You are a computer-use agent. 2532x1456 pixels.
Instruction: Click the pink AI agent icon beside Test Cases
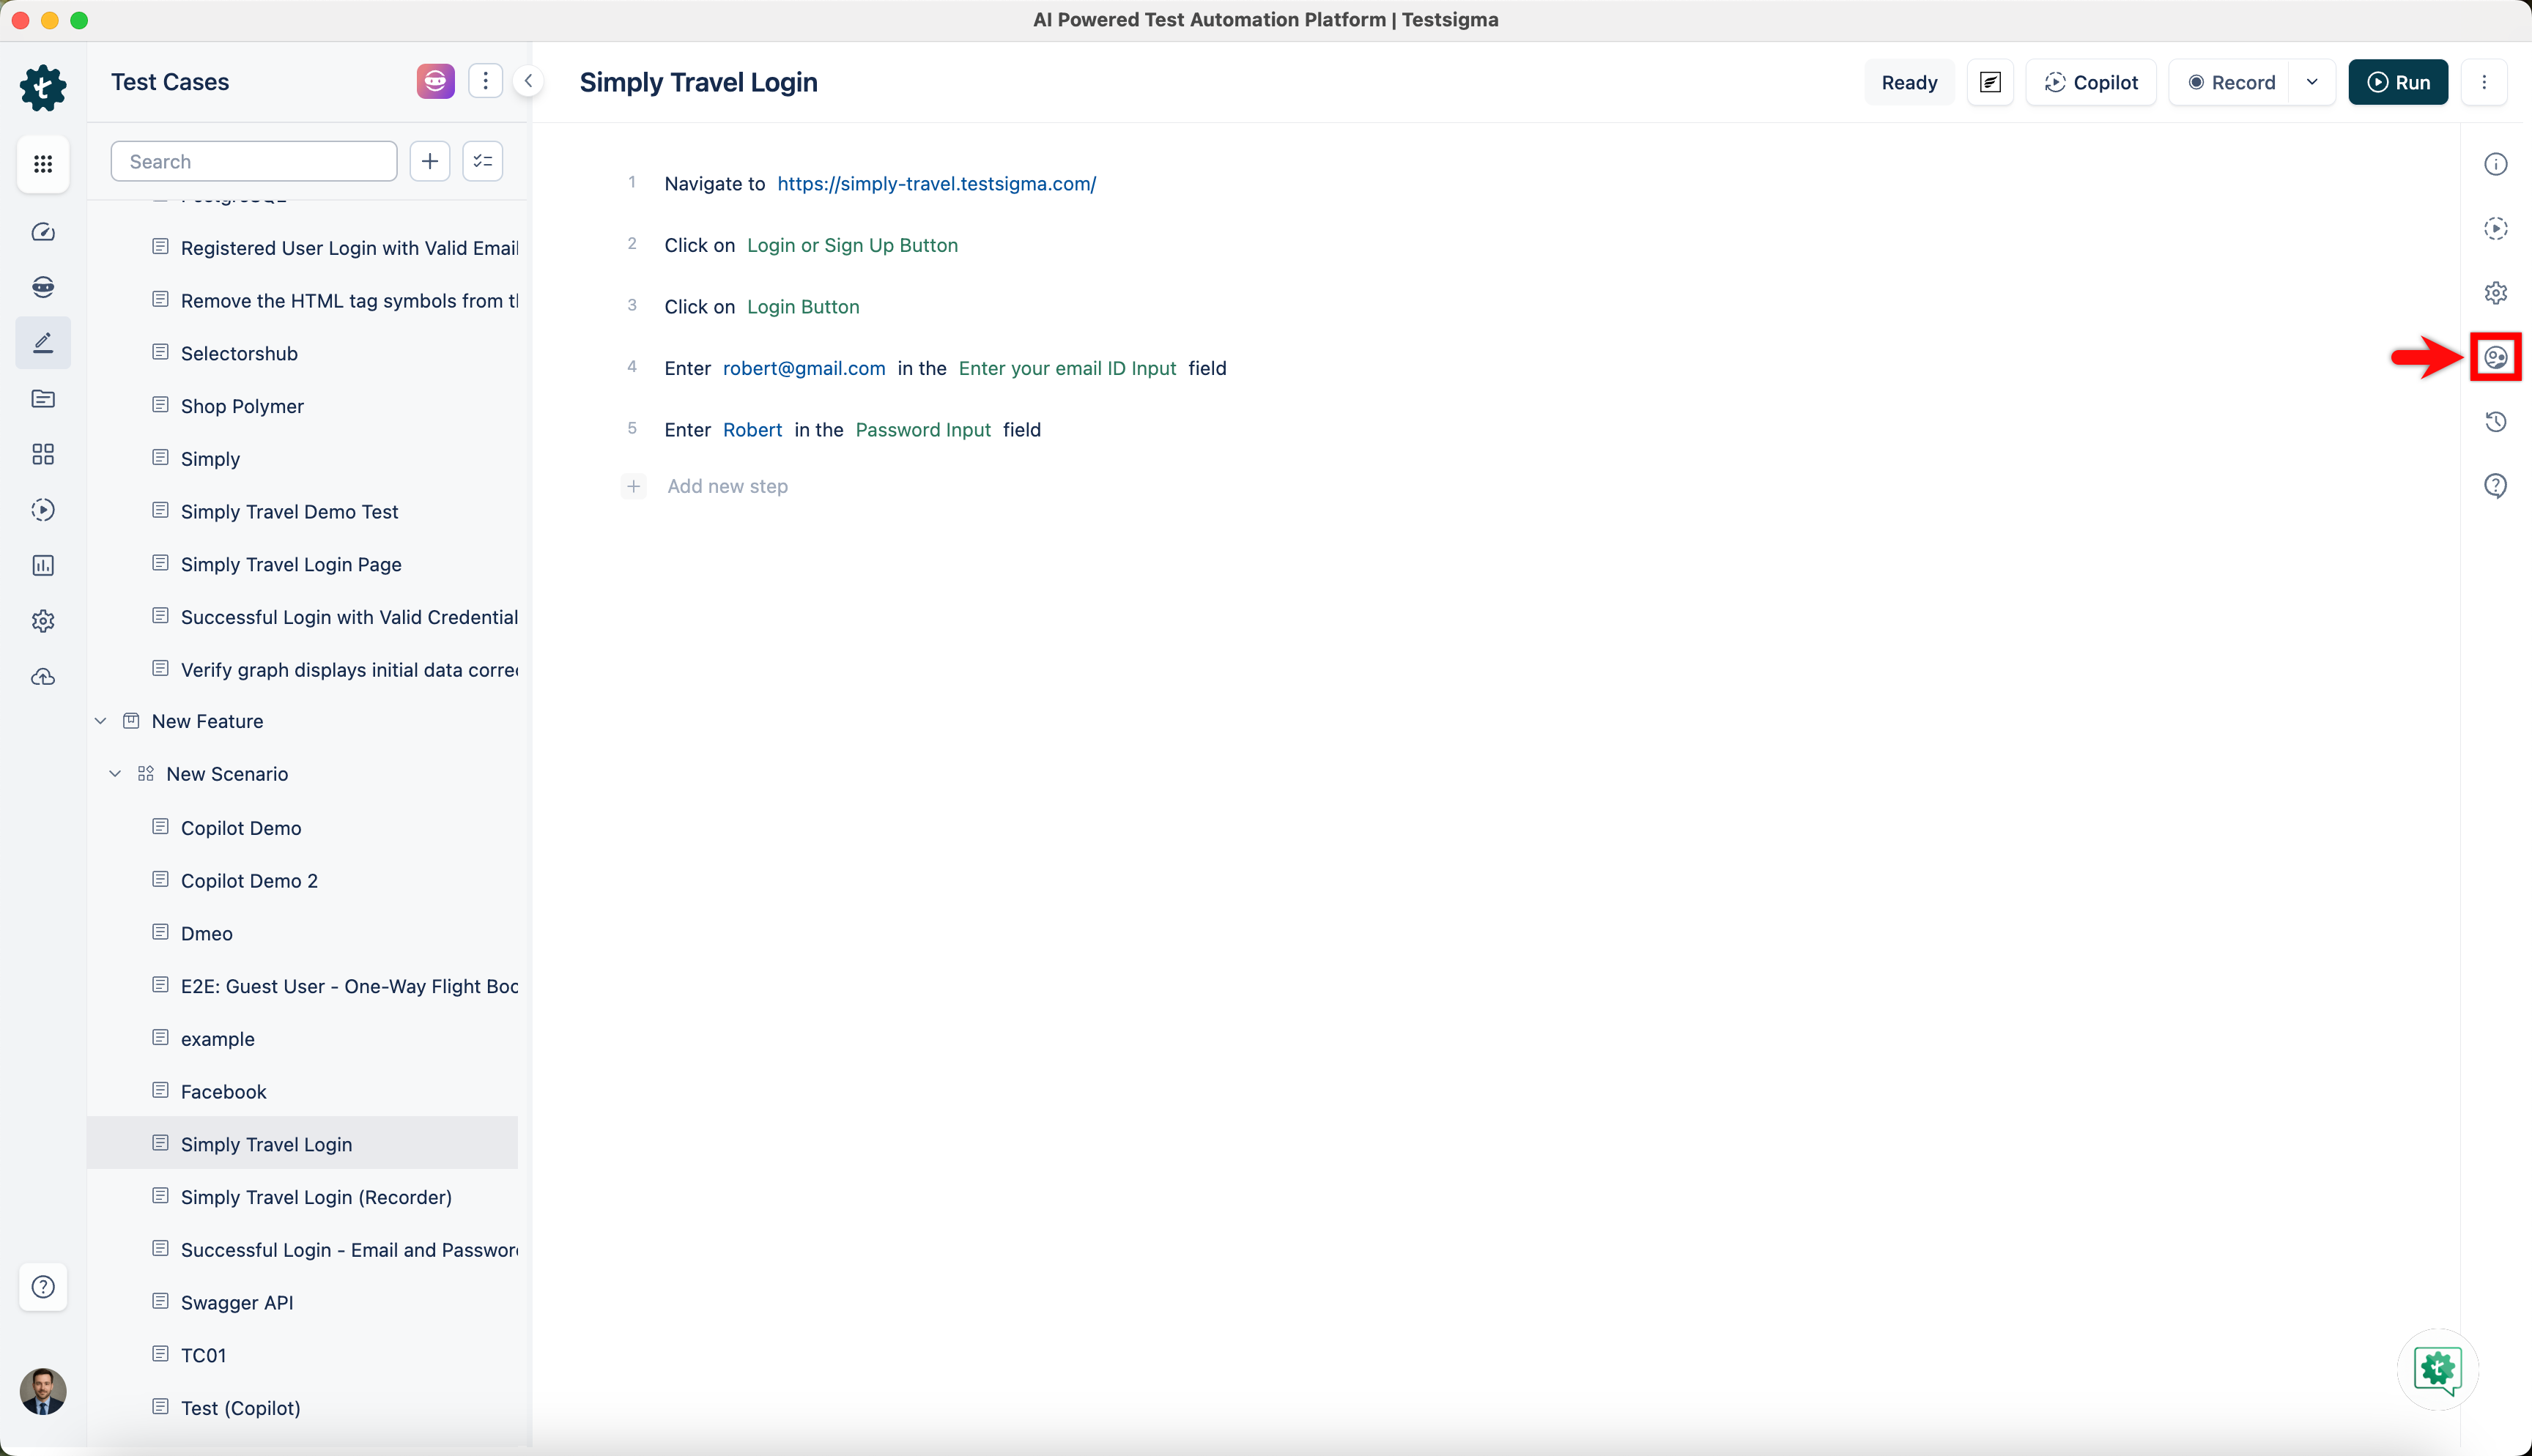[x=436, y=81]
